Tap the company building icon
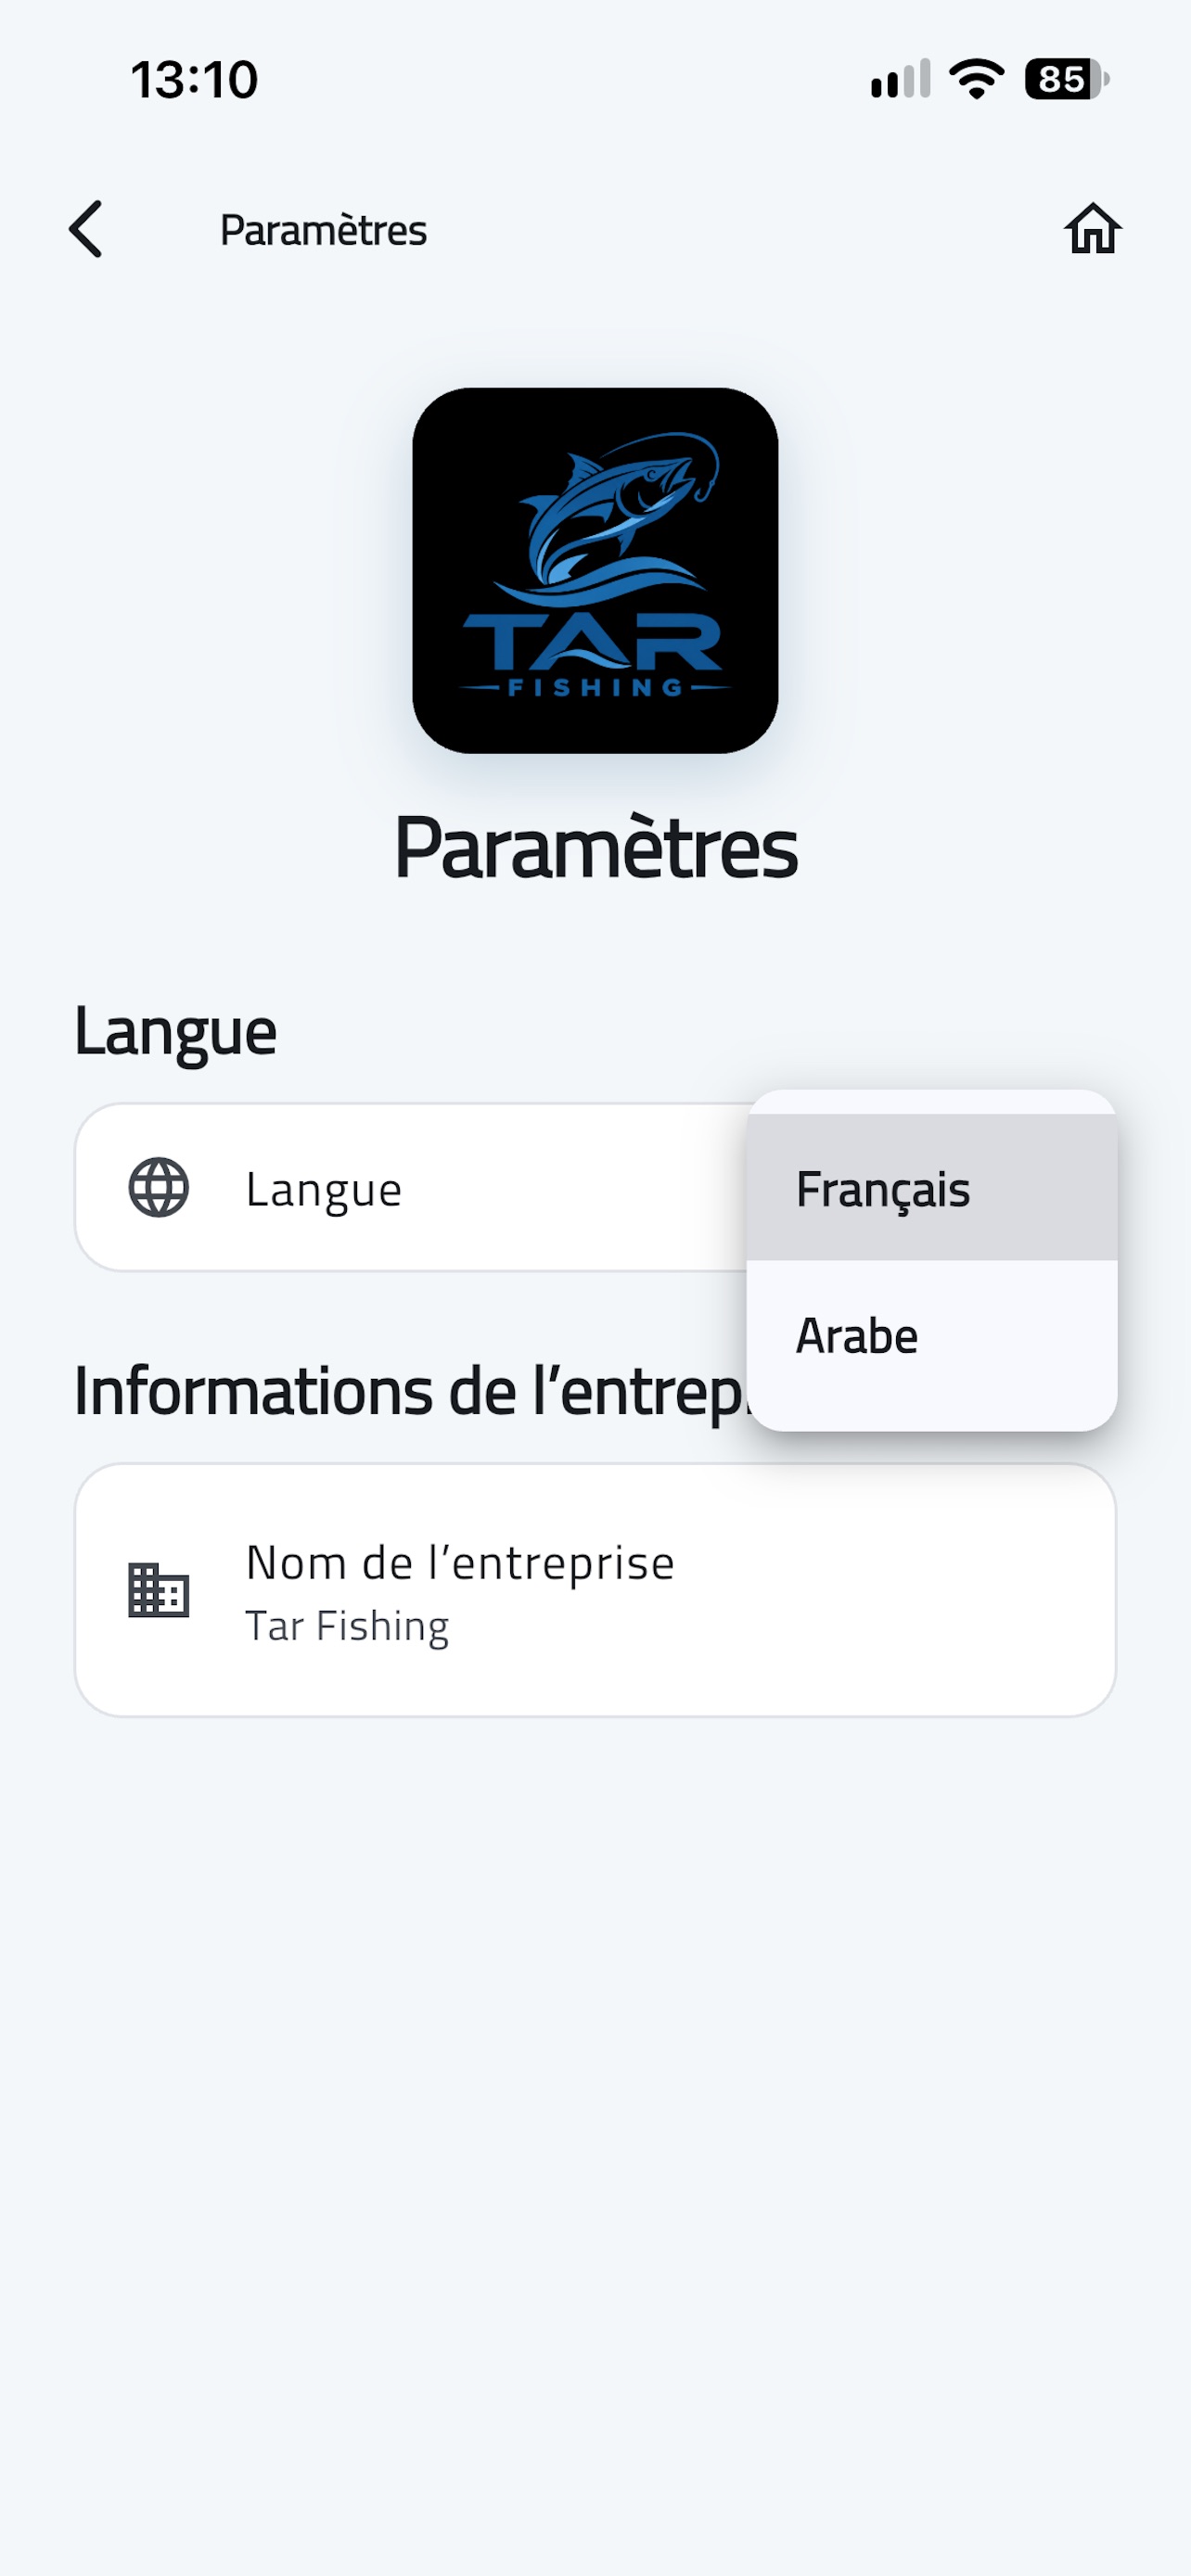This screenshot has width=1191, height=2576. tap(158, 1589)
